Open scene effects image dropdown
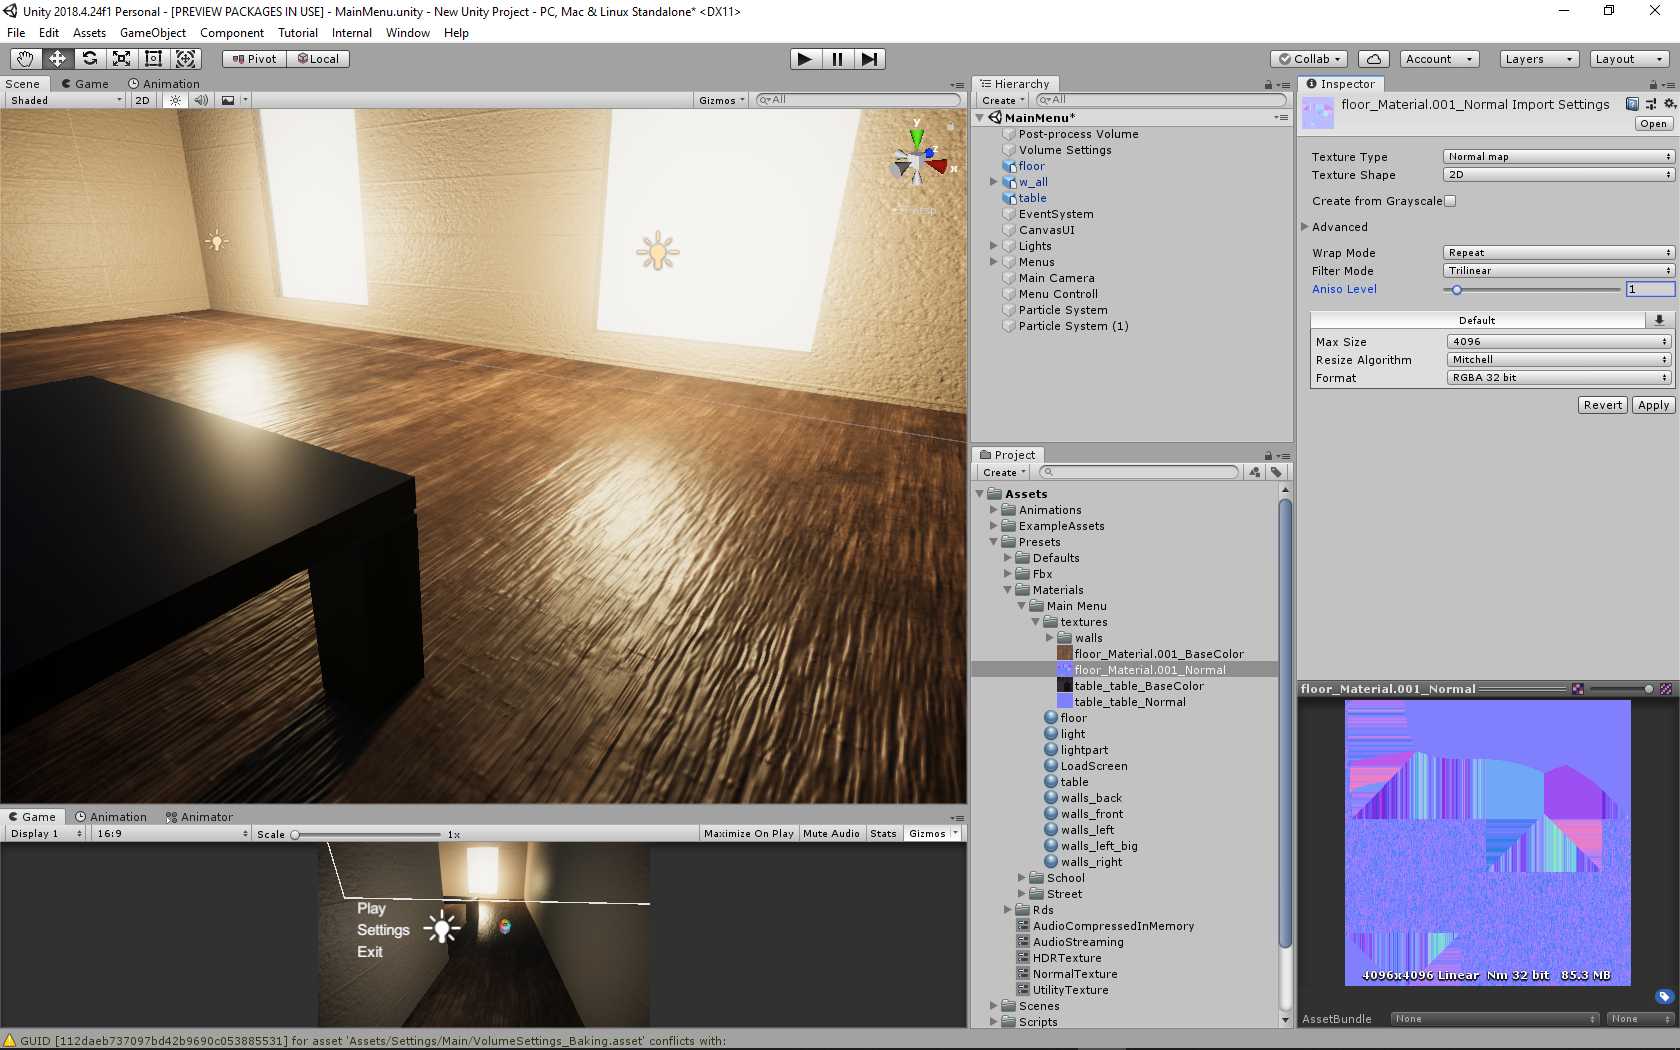 pos(233,100)
